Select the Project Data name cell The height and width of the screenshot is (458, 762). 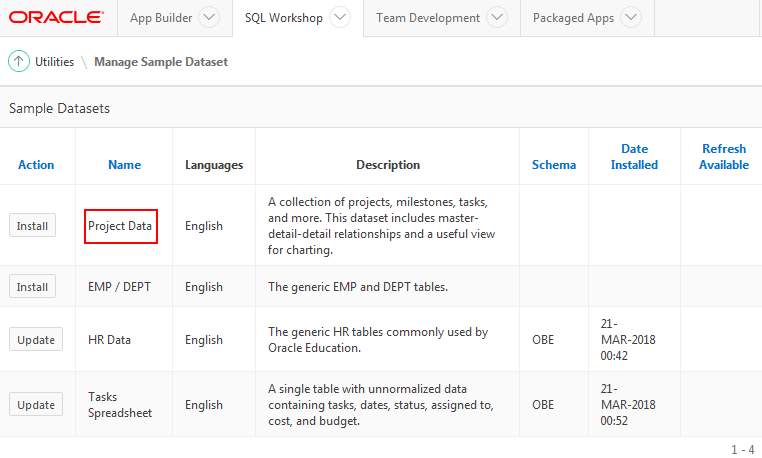click(120, 226)
